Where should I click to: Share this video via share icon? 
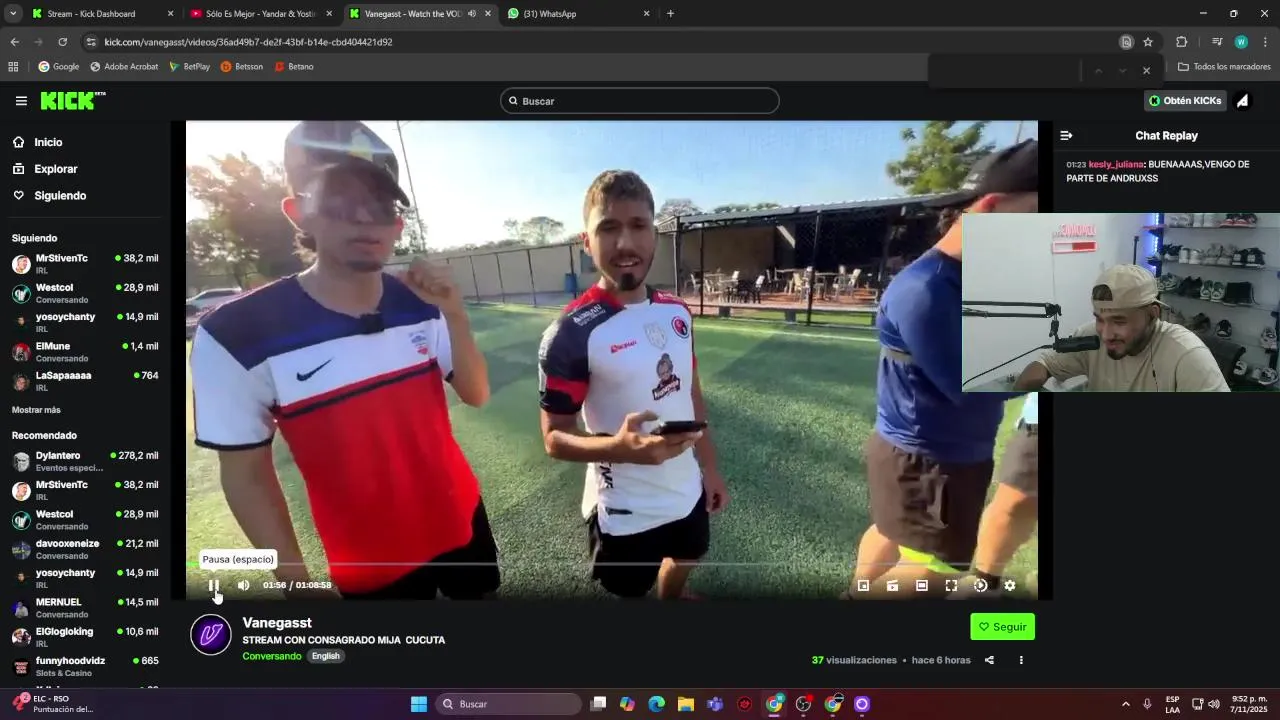click(x=989, y=660)
